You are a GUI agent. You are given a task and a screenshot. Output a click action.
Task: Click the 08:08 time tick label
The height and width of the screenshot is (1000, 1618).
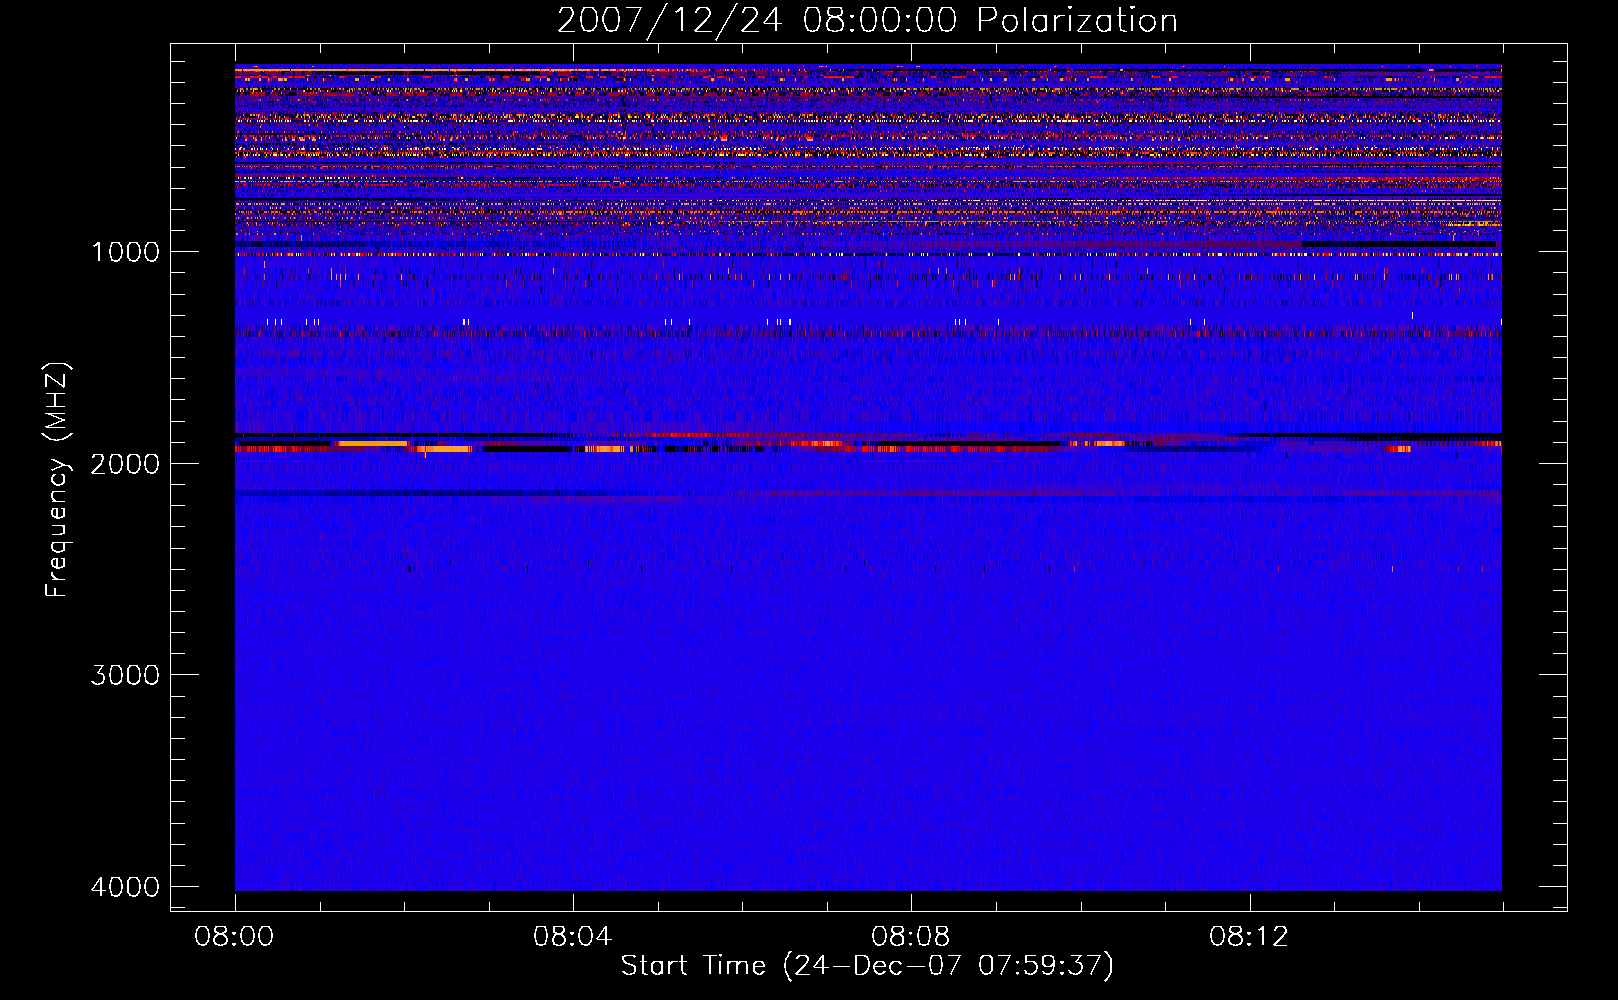(910, 937)
